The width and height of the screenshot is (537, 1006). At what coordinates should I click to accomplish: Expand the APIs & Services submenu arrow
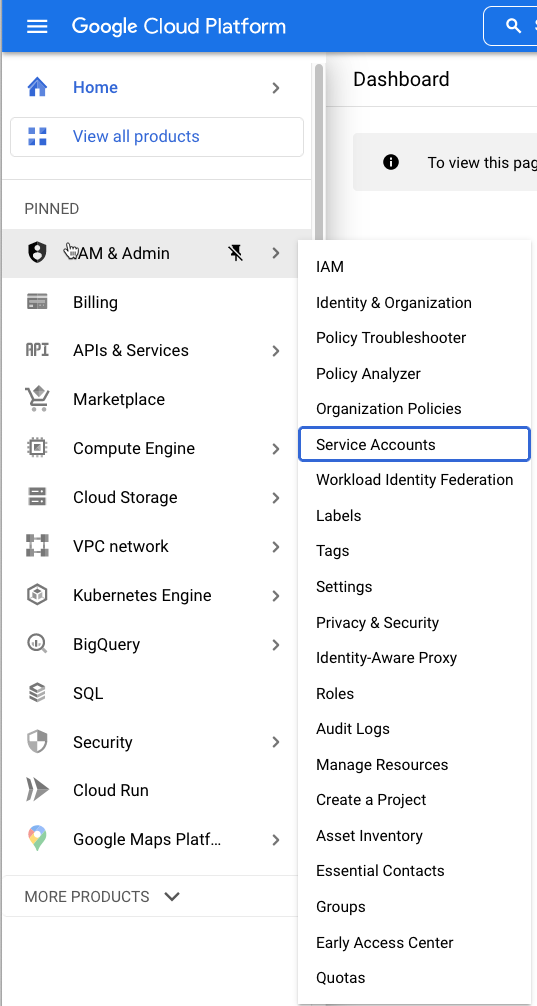pos(276,351)
